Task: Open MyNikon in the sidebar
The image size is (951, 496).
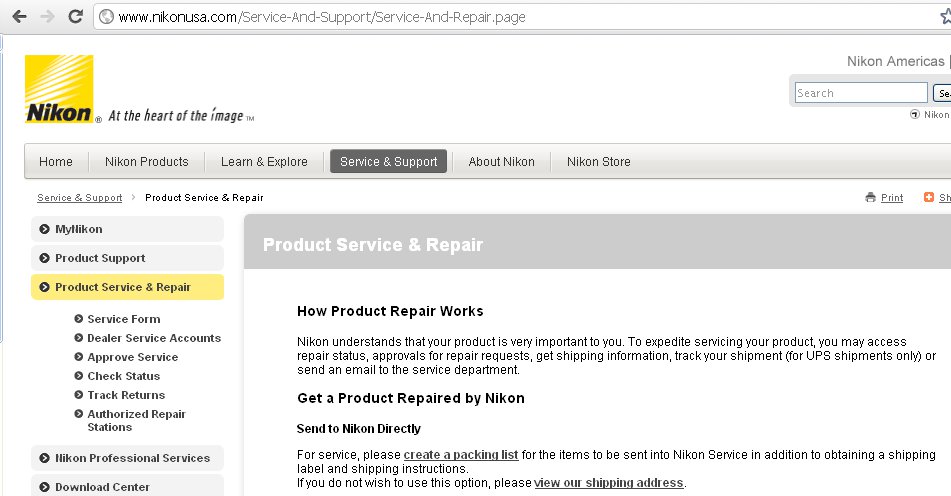Action: (x=127, y=229)
